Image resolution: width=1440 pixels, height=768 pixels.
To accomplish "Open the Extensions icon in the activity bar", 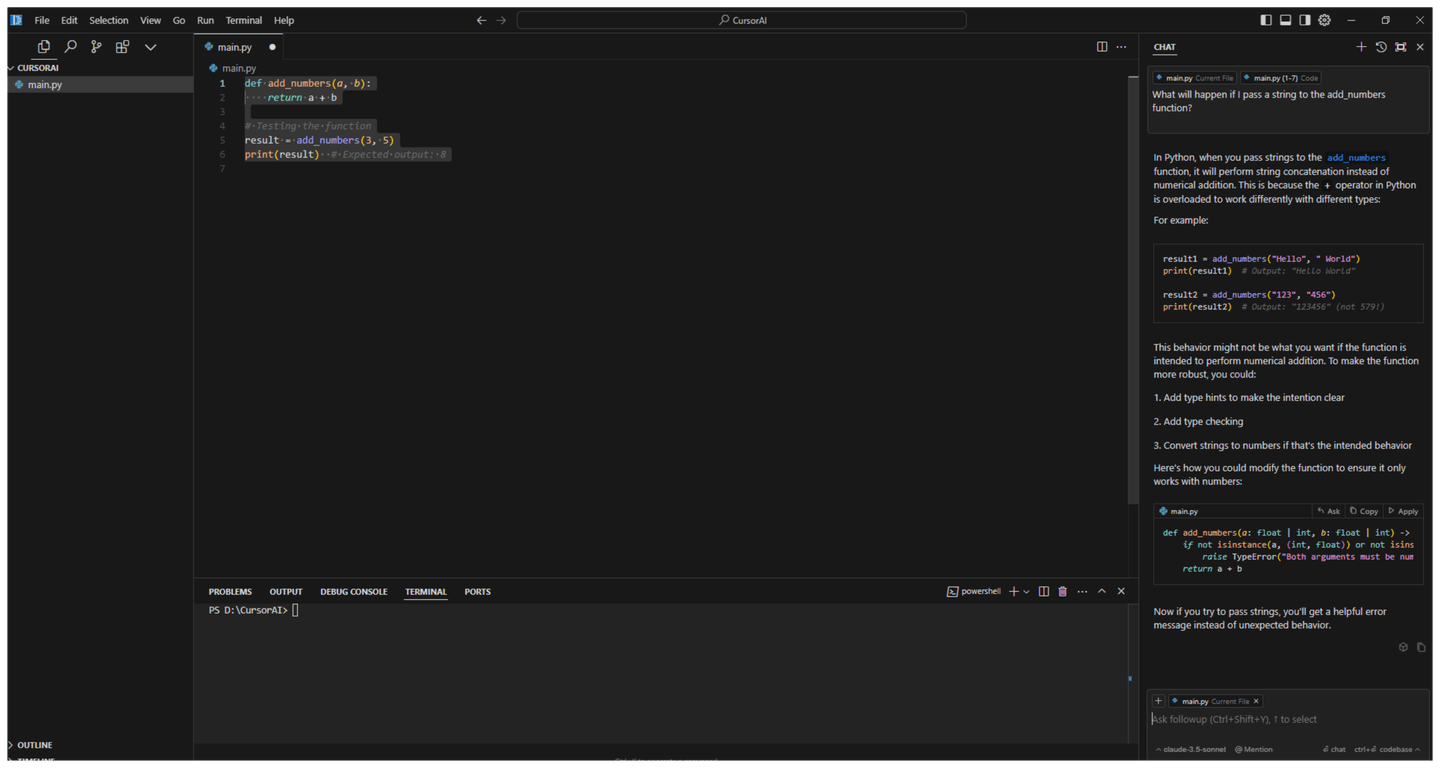I will pyautogui.click(x=122, y=47).
